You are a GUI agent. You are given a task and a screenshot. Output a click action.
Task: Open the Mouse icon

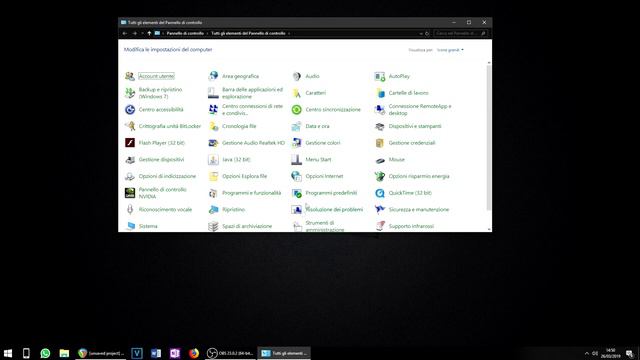point(380,160)
